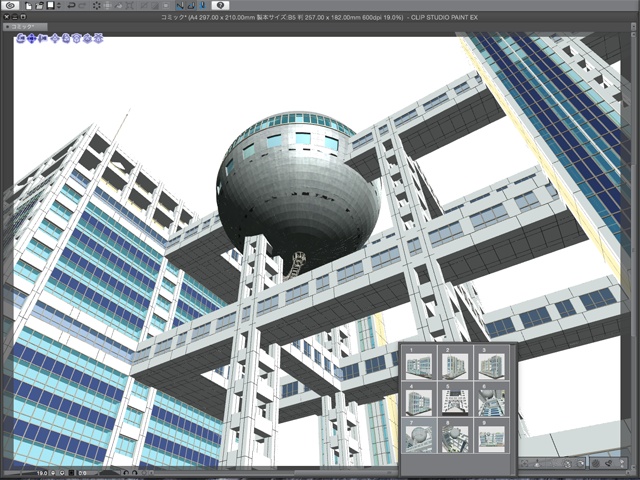The width and height of the screenshot is (640, 480).
Task: Click the 3D sphere settings launcher icon
Action: tap(596, 463)
